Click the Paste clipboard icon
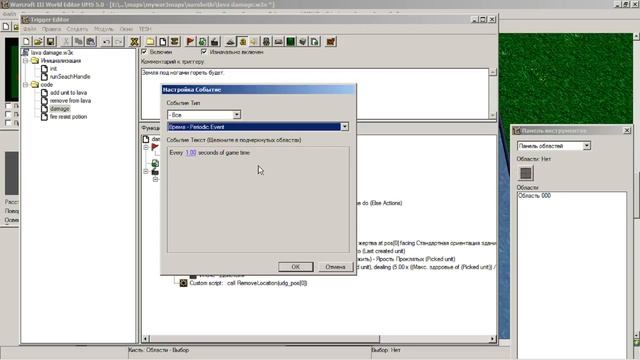This screenshot has height=360, width=640. [91, 42]
